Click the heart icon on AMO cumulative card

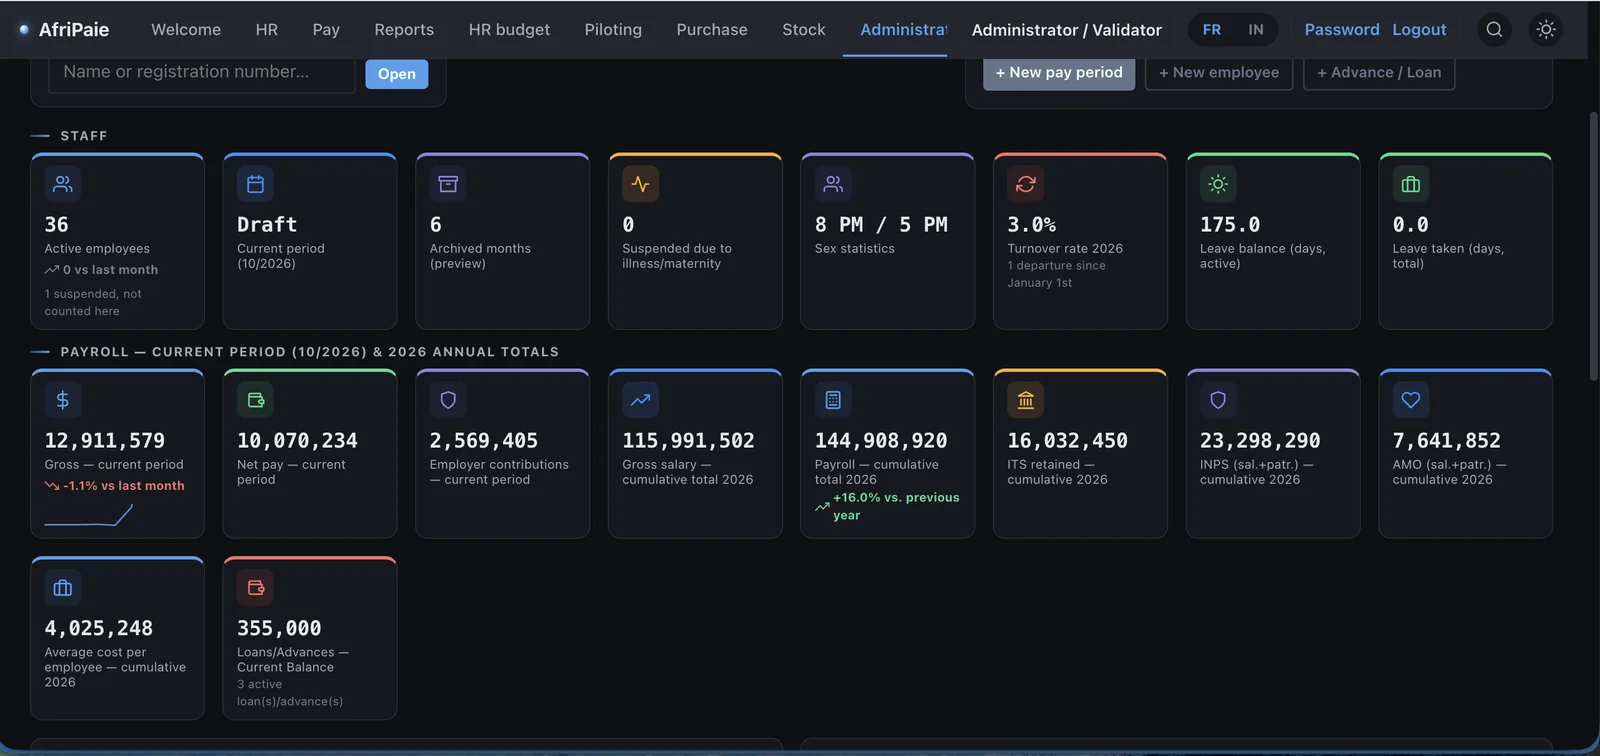pyautogui.click(x=1411, y=400)
